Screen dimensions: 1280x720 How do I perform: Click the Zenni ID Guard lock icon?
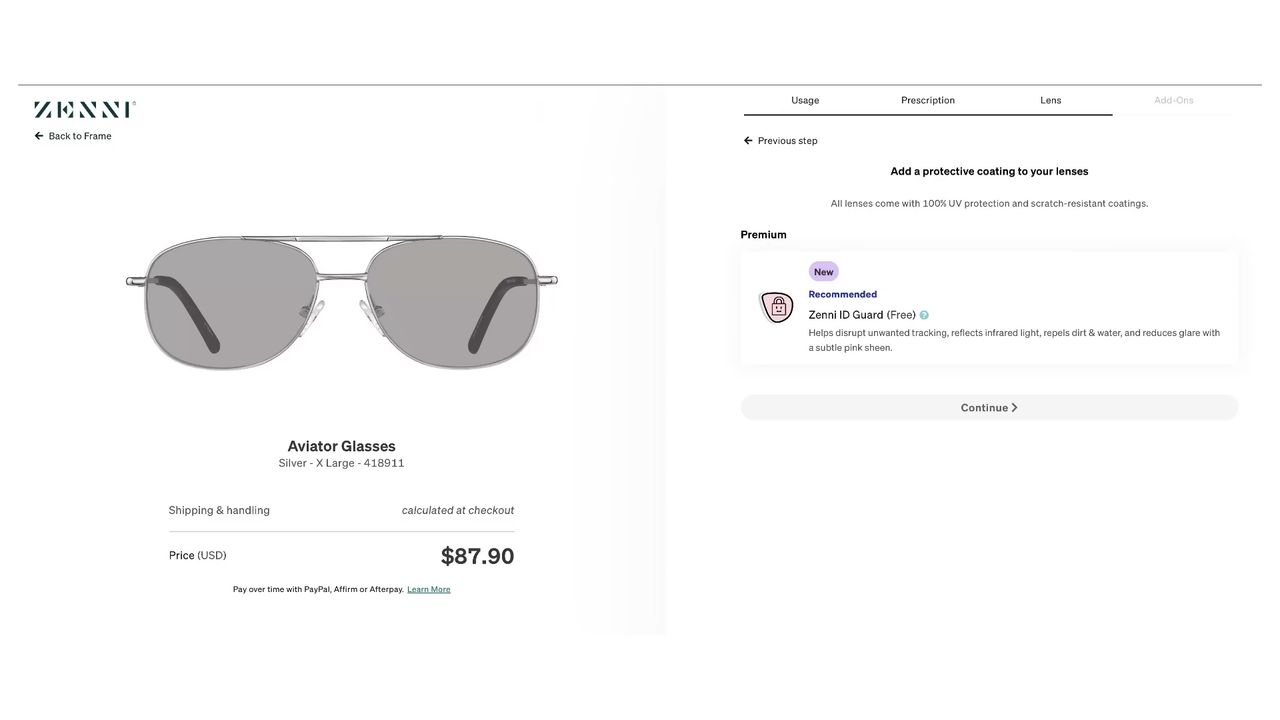click(x=777, y=307)
